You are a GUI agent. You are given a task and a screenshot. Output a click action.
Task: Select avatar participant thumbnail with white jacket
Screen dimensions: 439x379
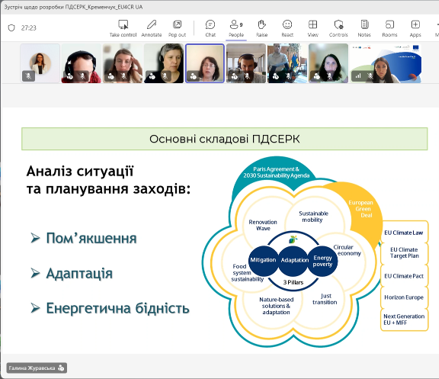pos(40,63)
